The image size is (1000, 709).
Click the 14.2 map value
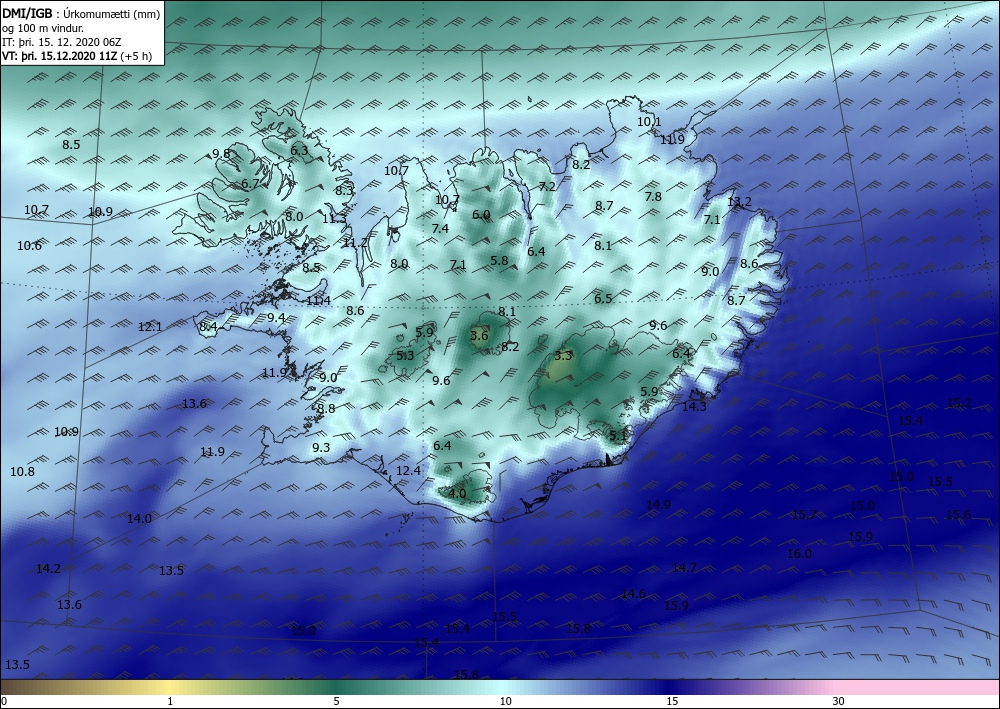point(48,568)
